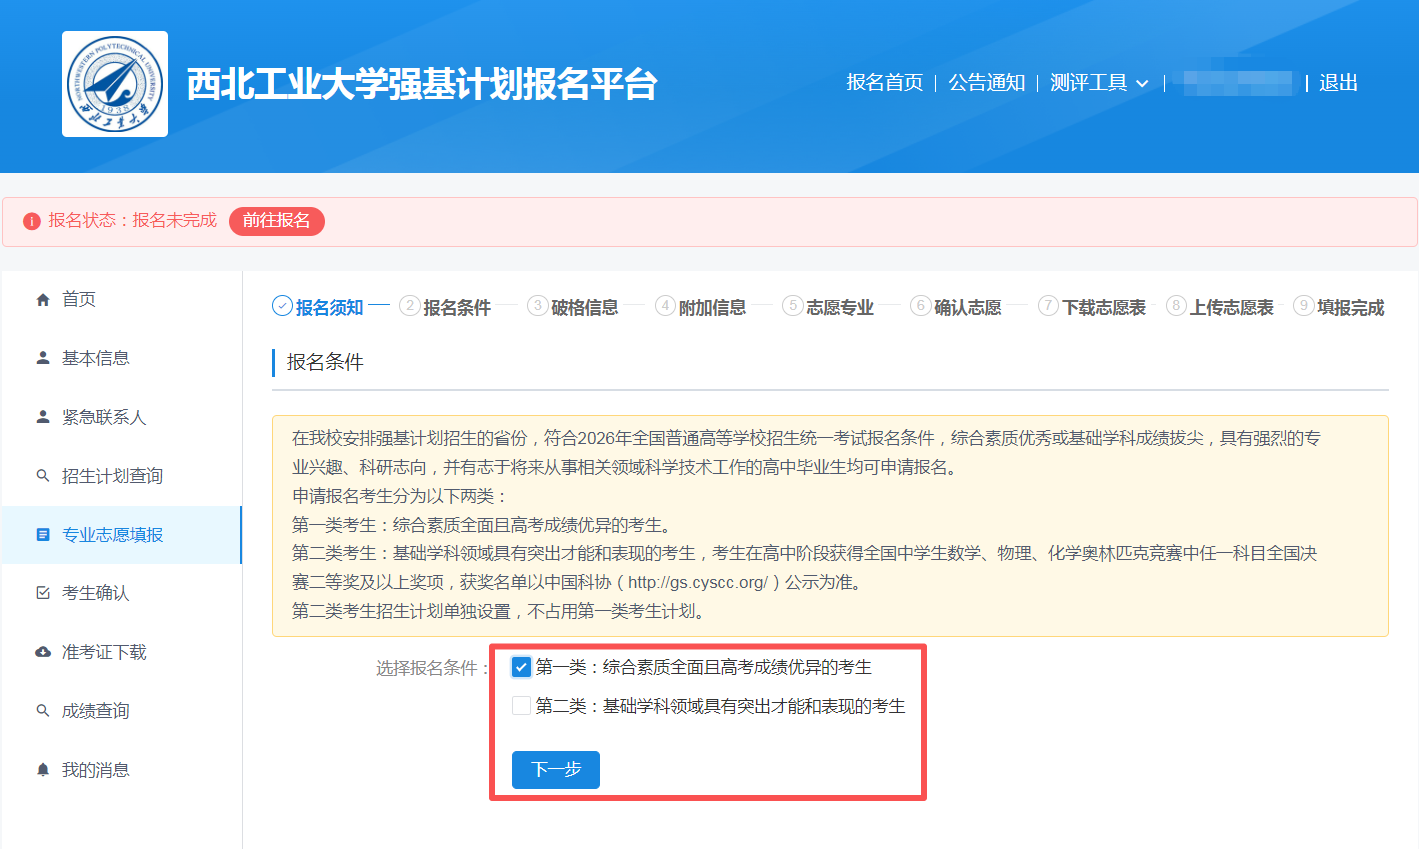Expand the 测评工具 dropdown menu
Viewport: 1419px width, 849px height.
pyautogui.click(x=1099, y=83)
